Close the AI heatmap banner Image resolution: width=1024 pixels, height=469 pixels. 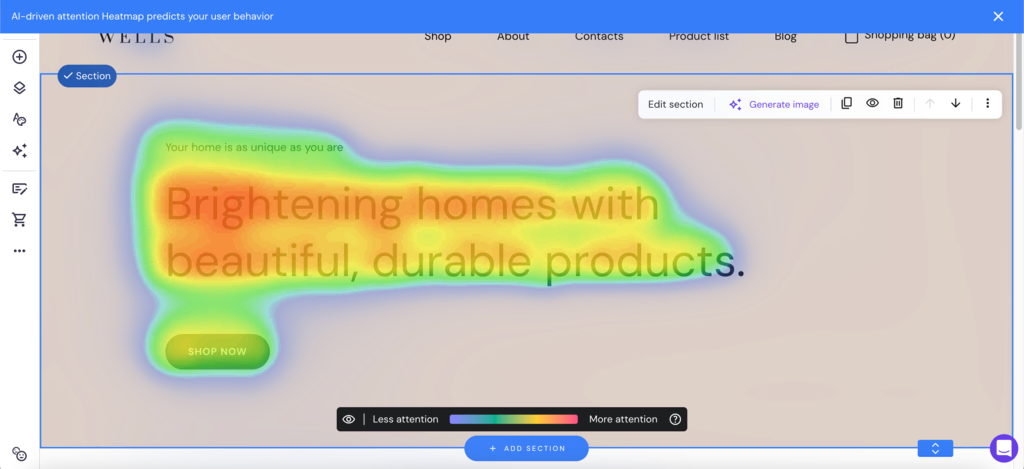click(x=998, y=16)
